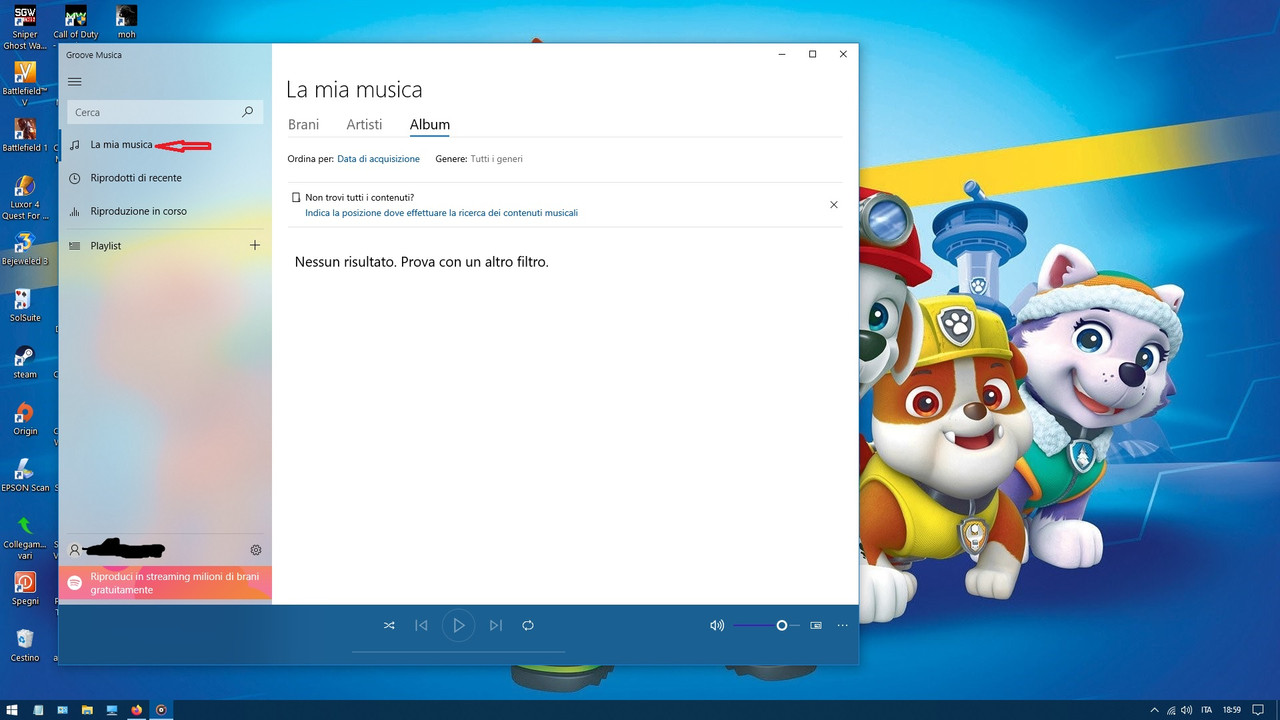Select Battlefield V desktop icon
The image size is (1280, 720).
point(25,84)
